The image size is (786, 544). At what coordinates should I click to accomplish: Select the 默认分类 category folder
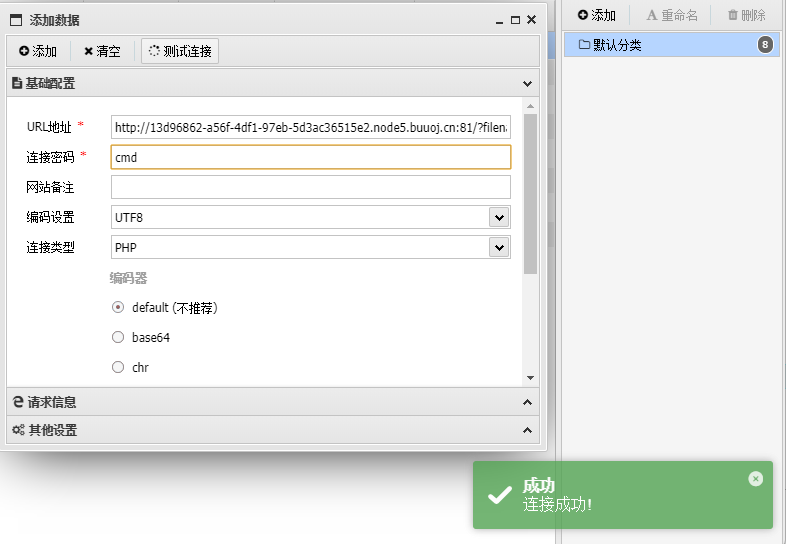(x=617, y=44)
